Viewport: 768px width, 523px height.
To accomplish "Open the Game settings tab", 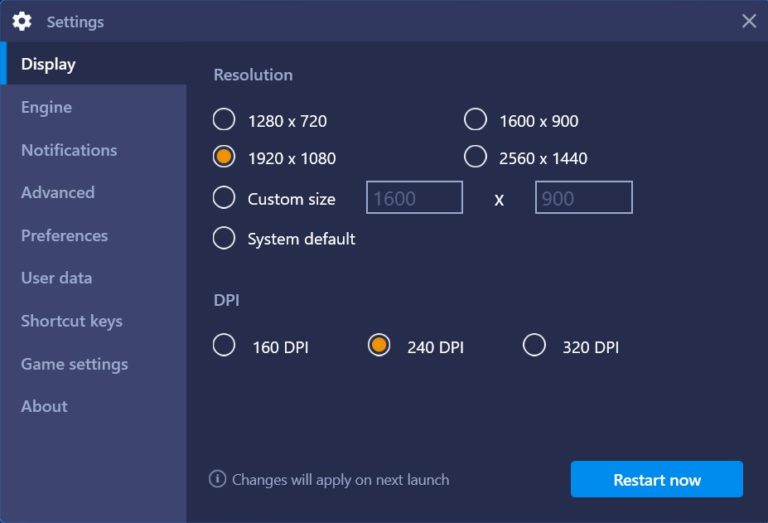I will pyautogui.click(x=93, y=364).
